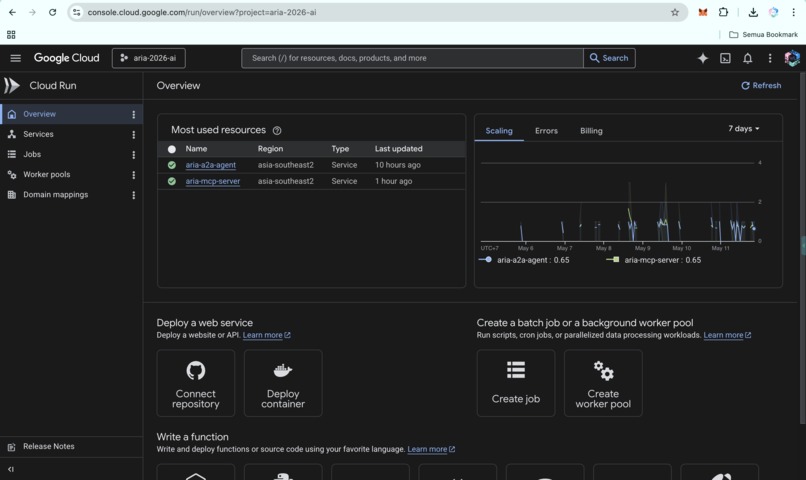Click the Deploy container card

pos(283,383)
